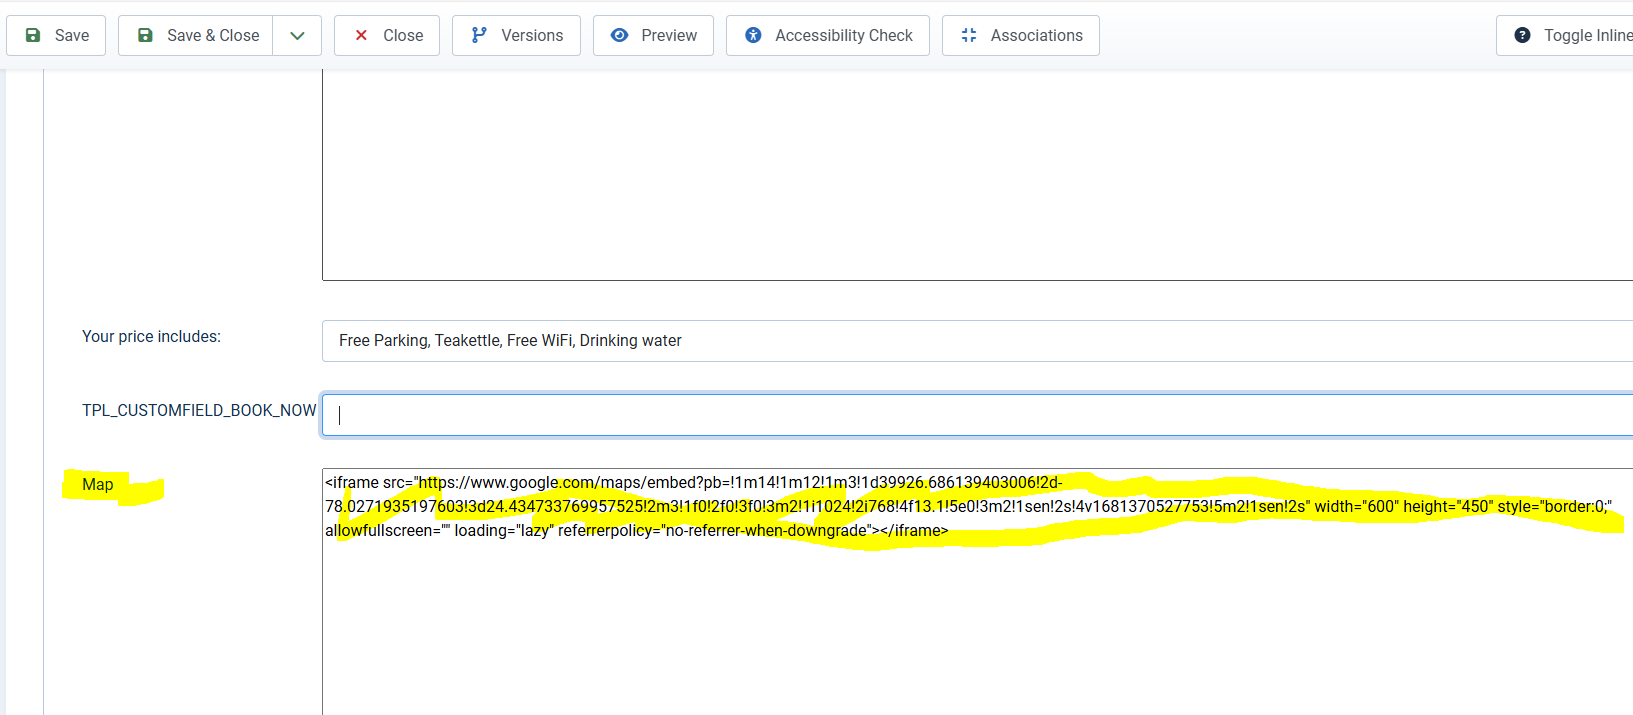Click the TPL_CUSTOMFIELD_BOOK_NOW label
This screenshot has width=1633, height=715.
199,411
